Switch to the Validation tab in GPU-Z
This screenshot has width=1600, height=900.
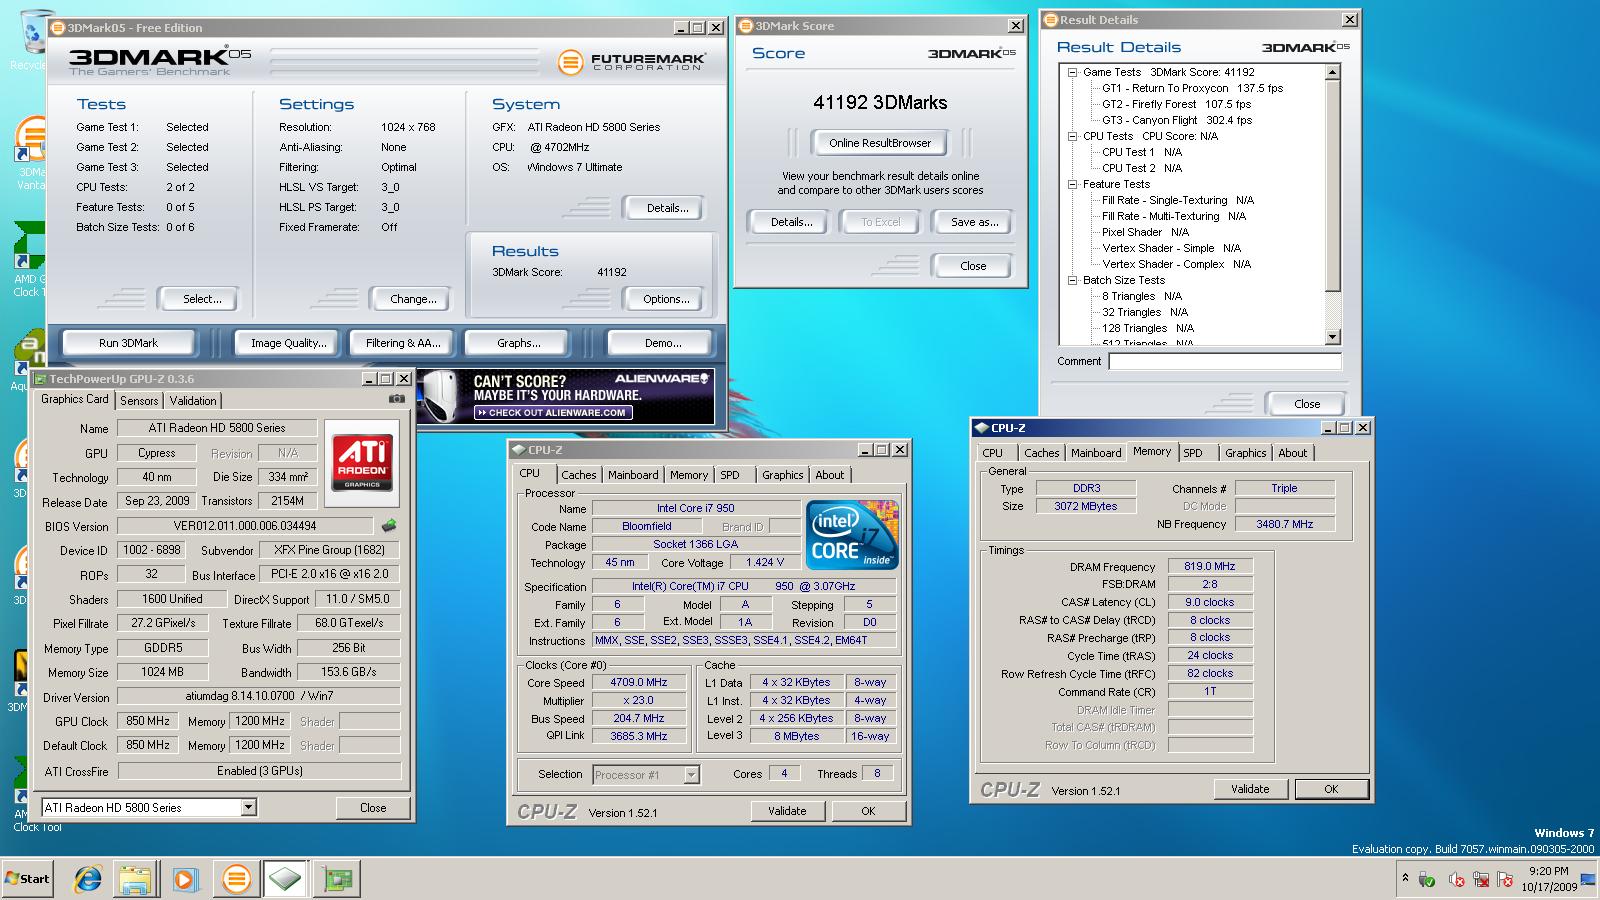point(193,400)
